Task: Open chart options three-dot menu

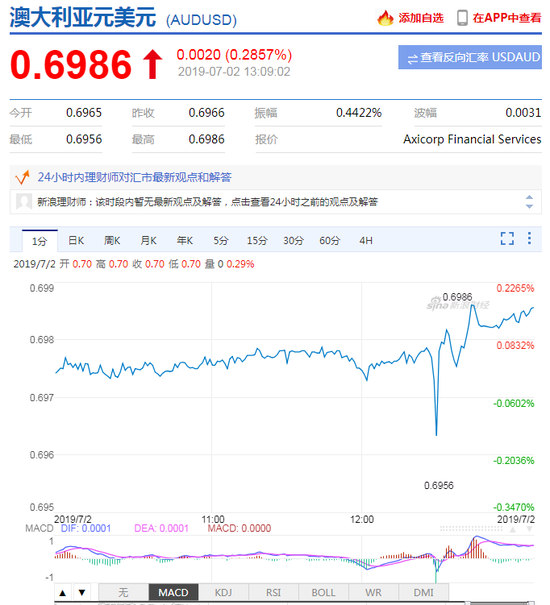Action: point(529,238)
